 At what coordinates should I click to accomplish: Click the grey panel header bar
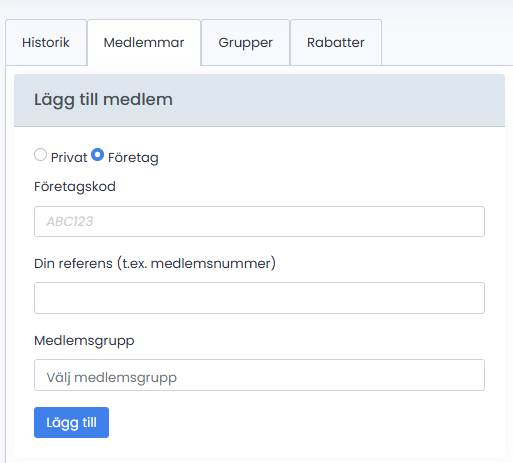point(259,100)
